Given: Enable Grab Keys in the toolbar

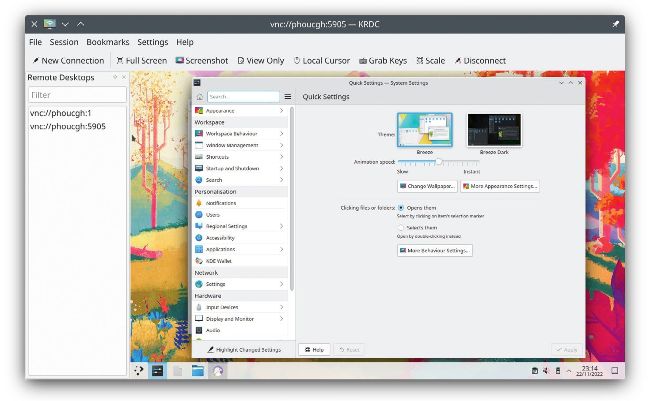Looking at the screenshot, I should click(382, 60).
